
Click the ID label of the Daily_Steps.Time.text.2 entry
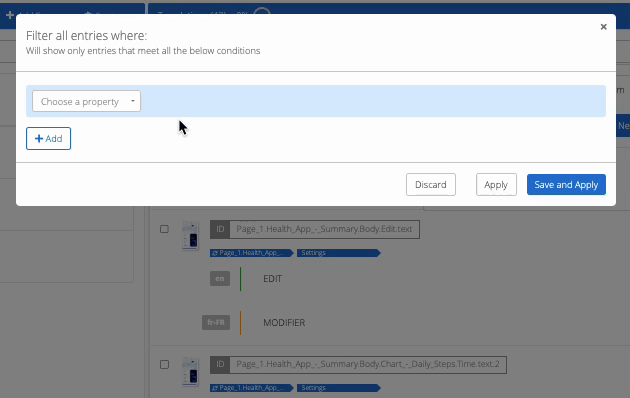pos(220,365)
